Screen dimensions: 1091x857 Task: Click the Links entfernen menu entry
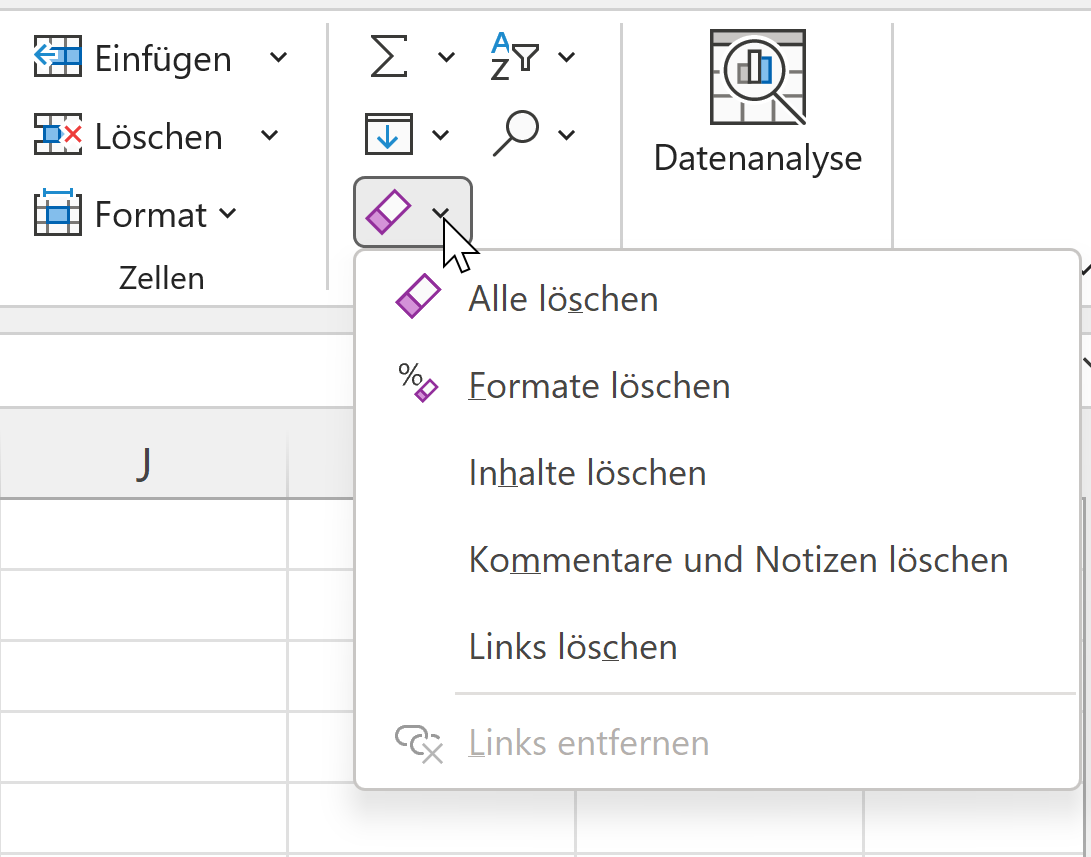pyautogui.click(x=717, y=743)
